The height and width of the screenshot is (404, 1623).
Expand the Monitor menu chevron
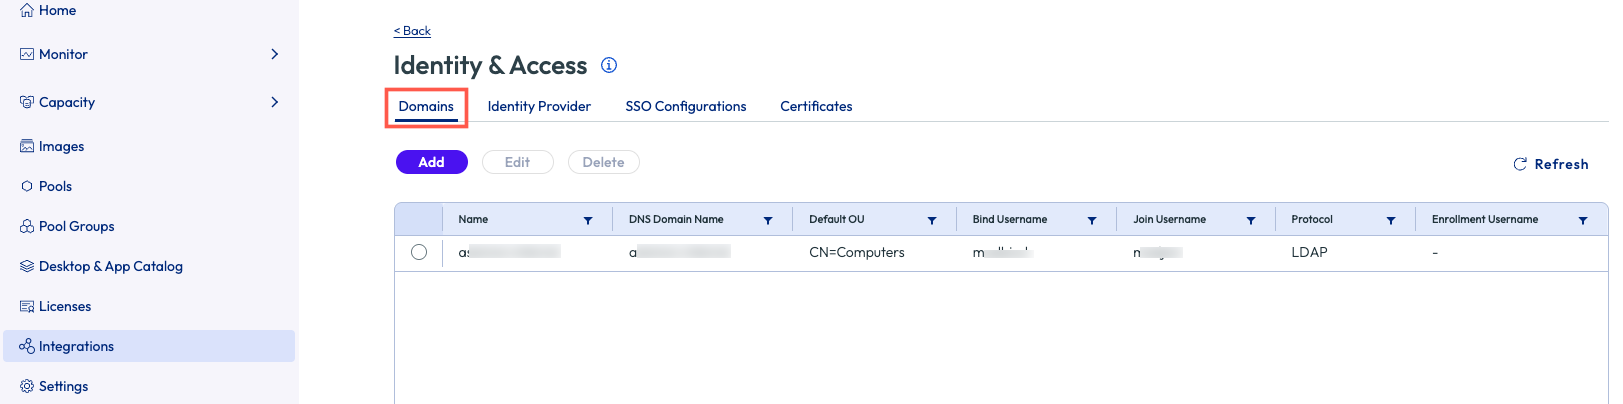pyautogui.click(x=274, y=54)
